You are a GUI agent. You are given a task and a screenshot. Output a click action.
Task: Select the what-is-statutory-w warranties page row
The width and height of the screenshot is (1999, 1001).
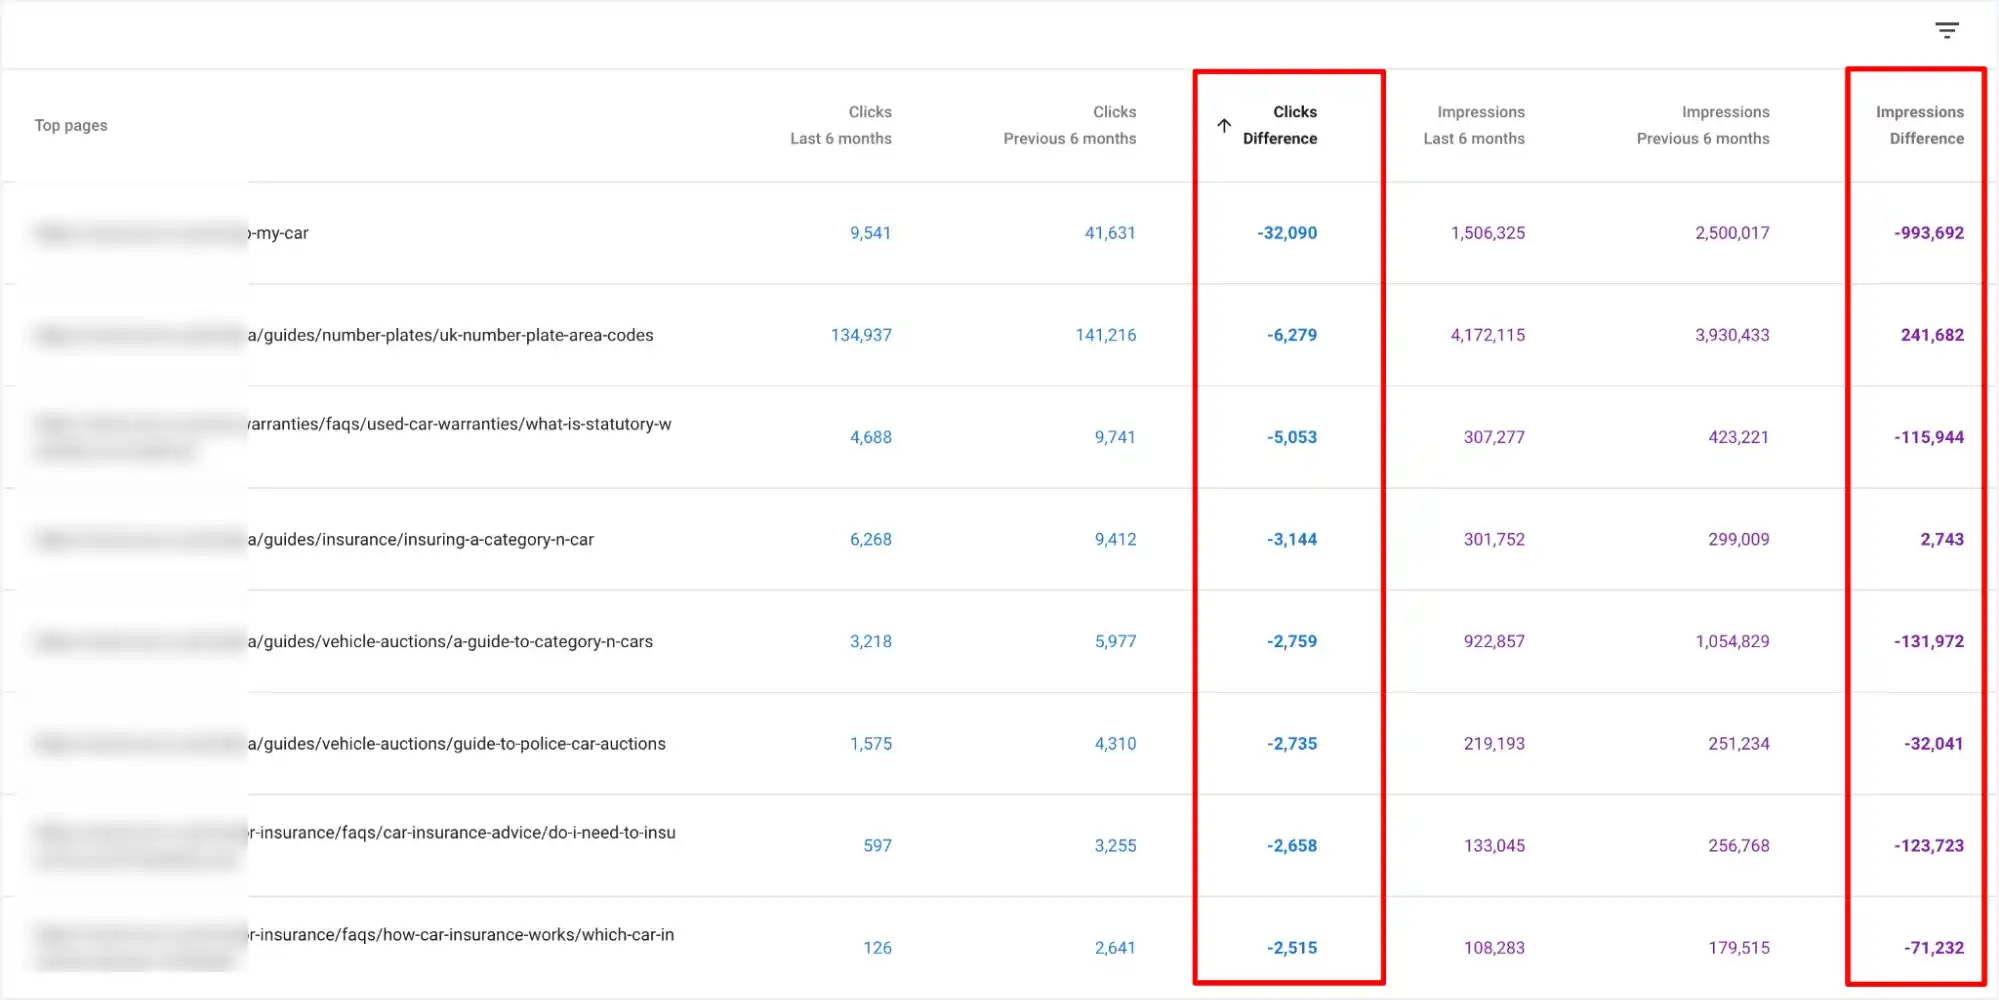[459, 425]
